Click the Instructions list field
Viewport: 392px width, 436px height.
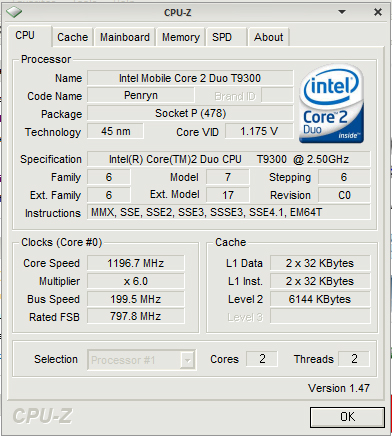[229, 212]
